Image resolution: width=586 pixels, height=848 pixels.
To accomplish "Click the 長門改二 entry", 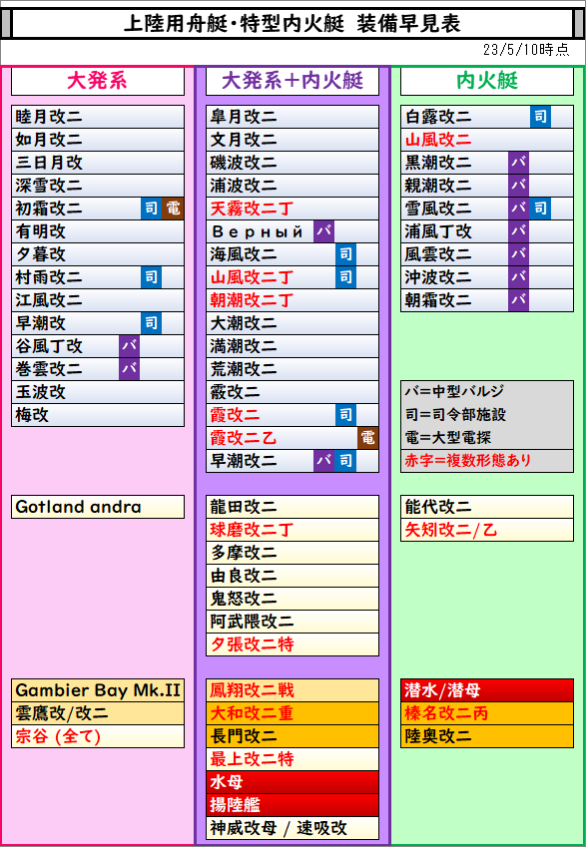I will (x=292, y=736).
